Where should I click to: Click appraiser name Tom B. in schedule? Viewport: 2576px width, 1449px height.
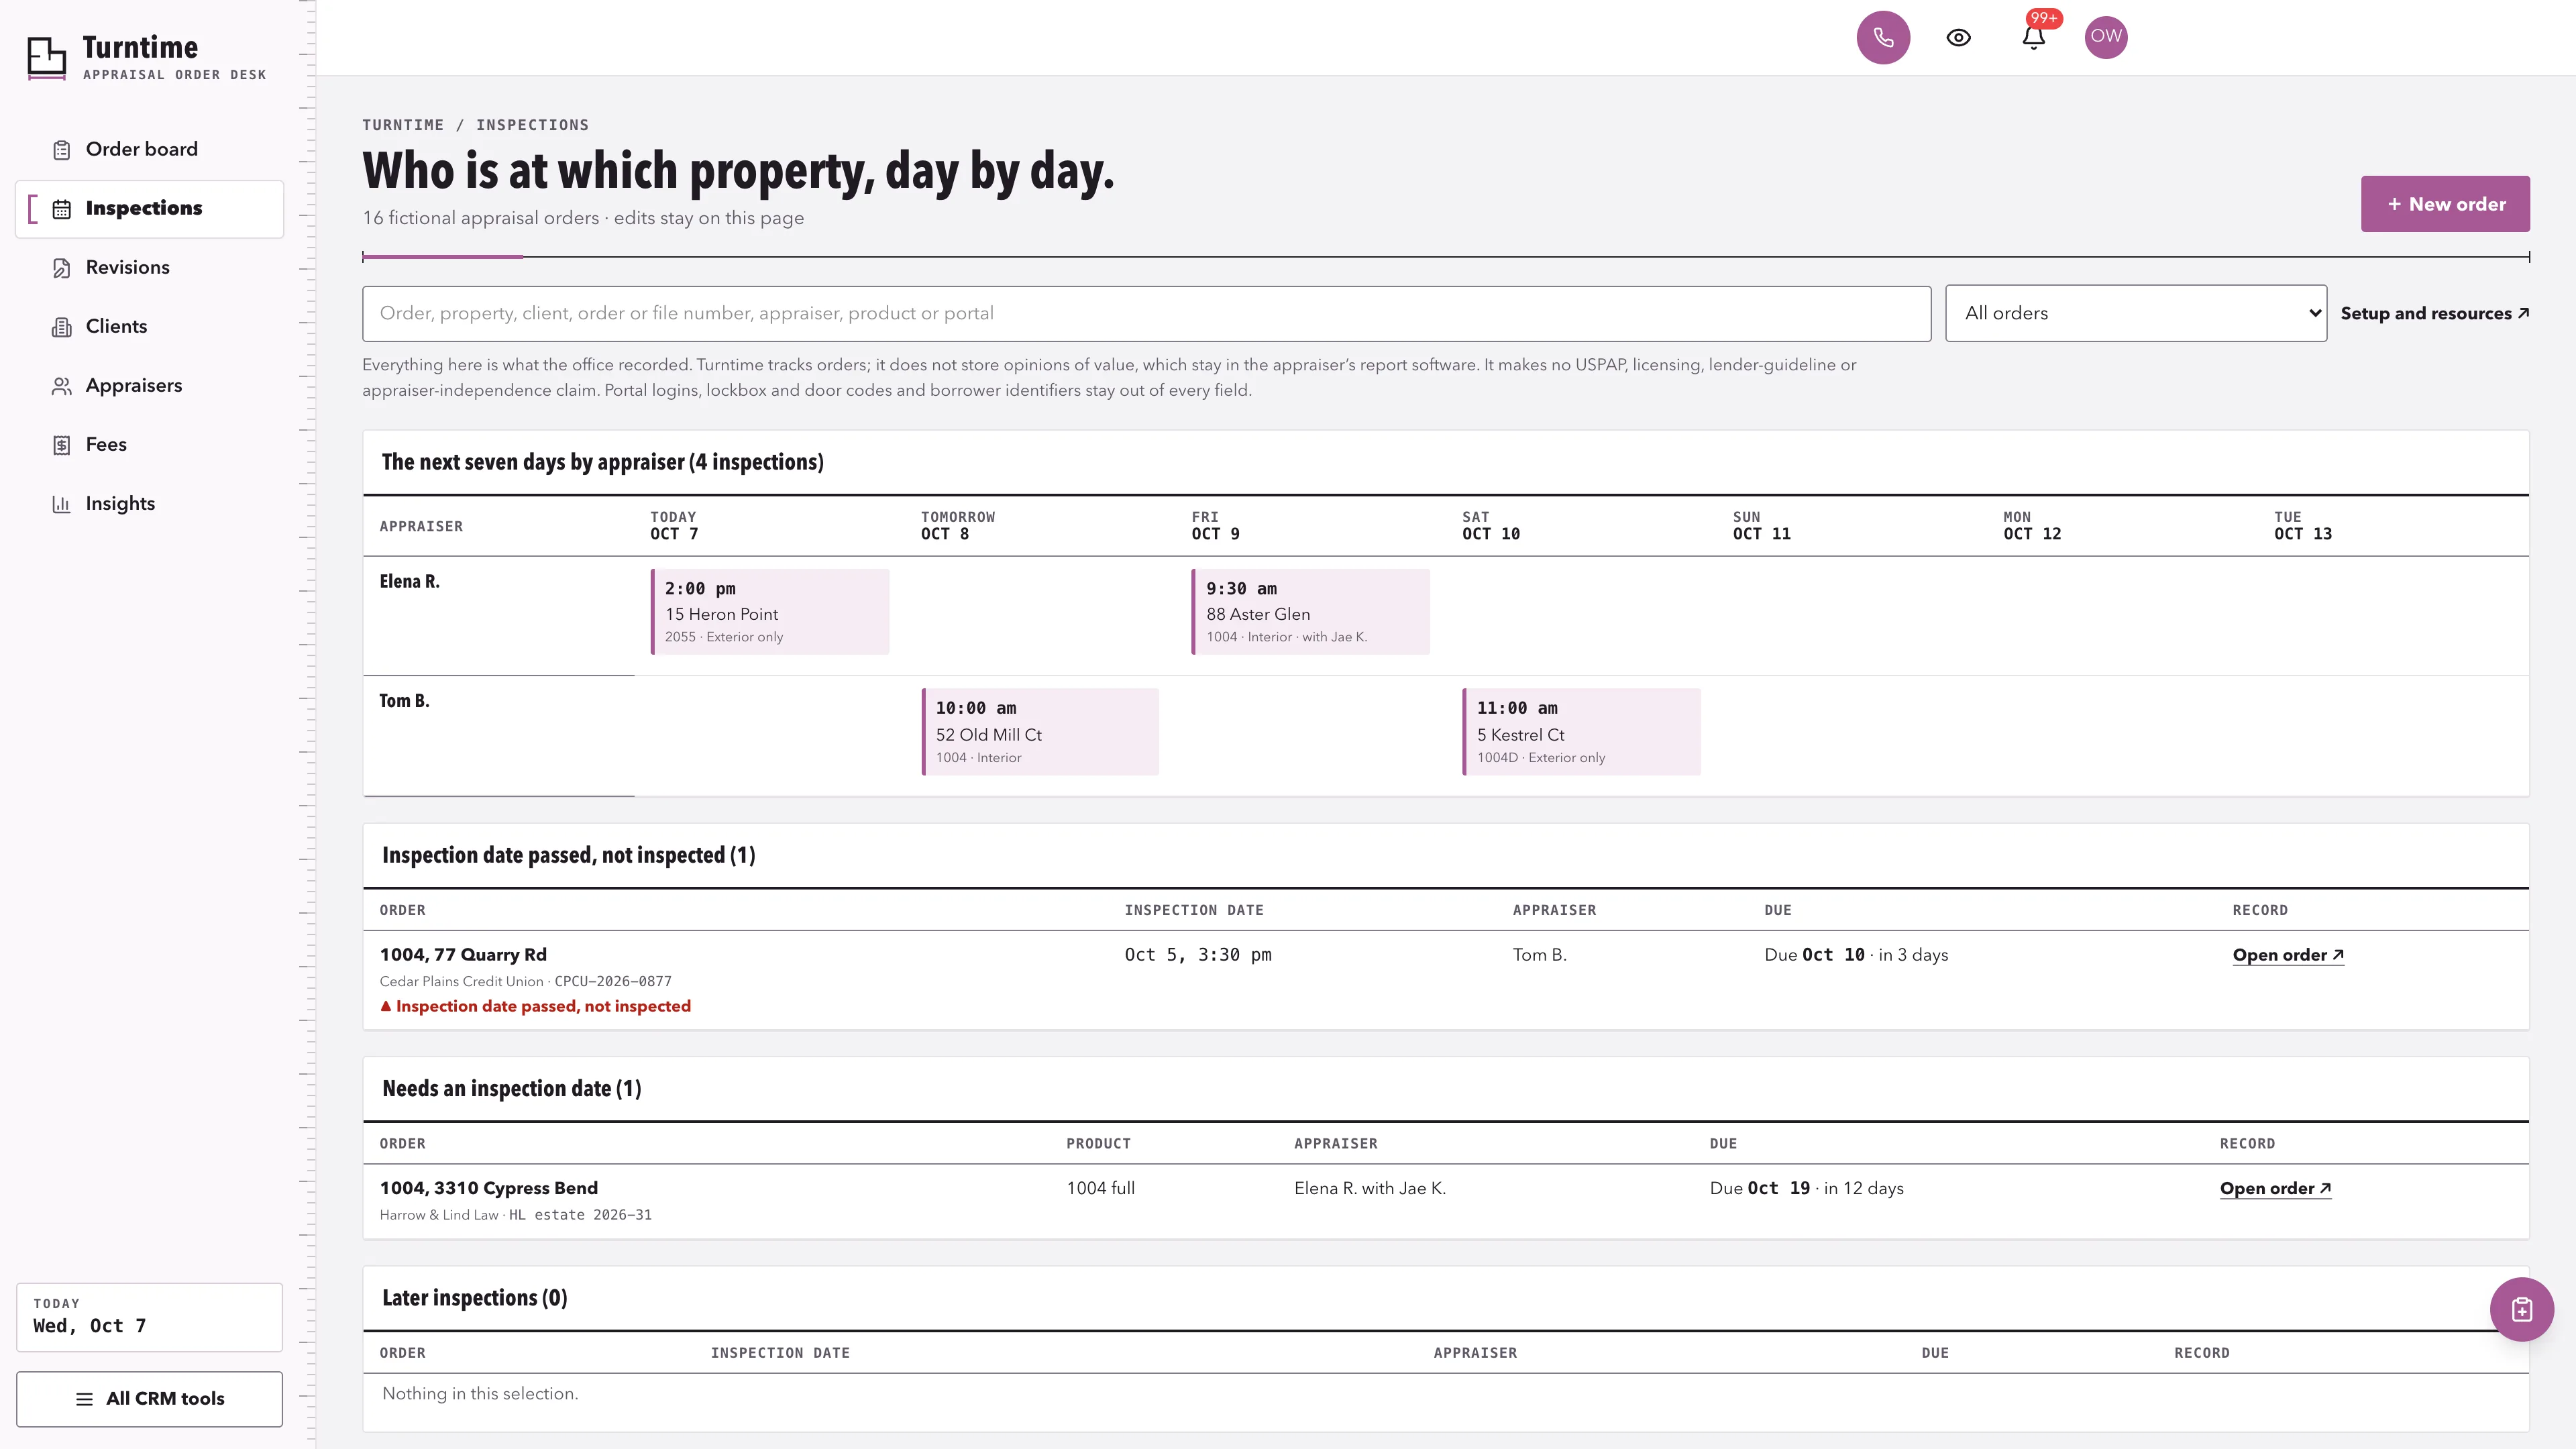coord(404,701)
